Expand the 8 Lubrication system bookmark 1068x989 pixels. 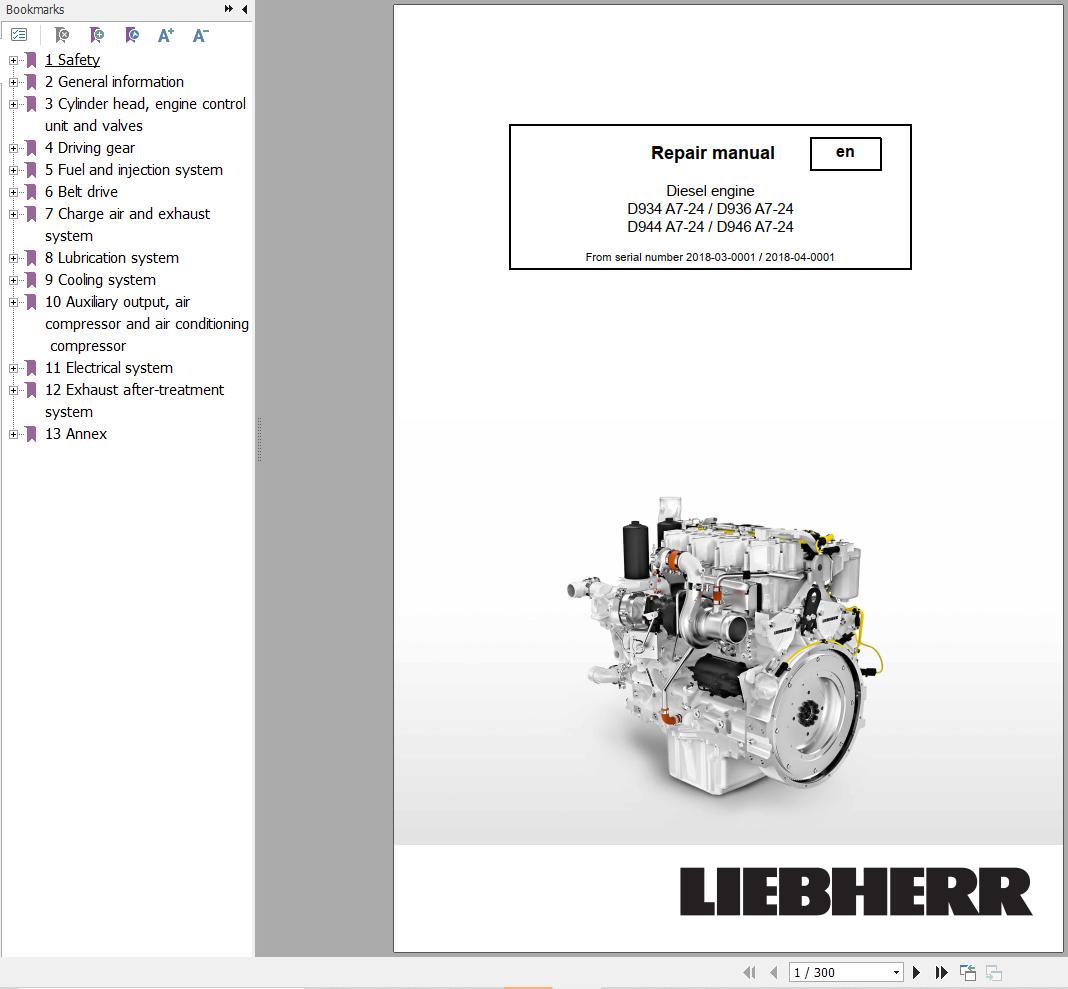(x=13, y=258)
